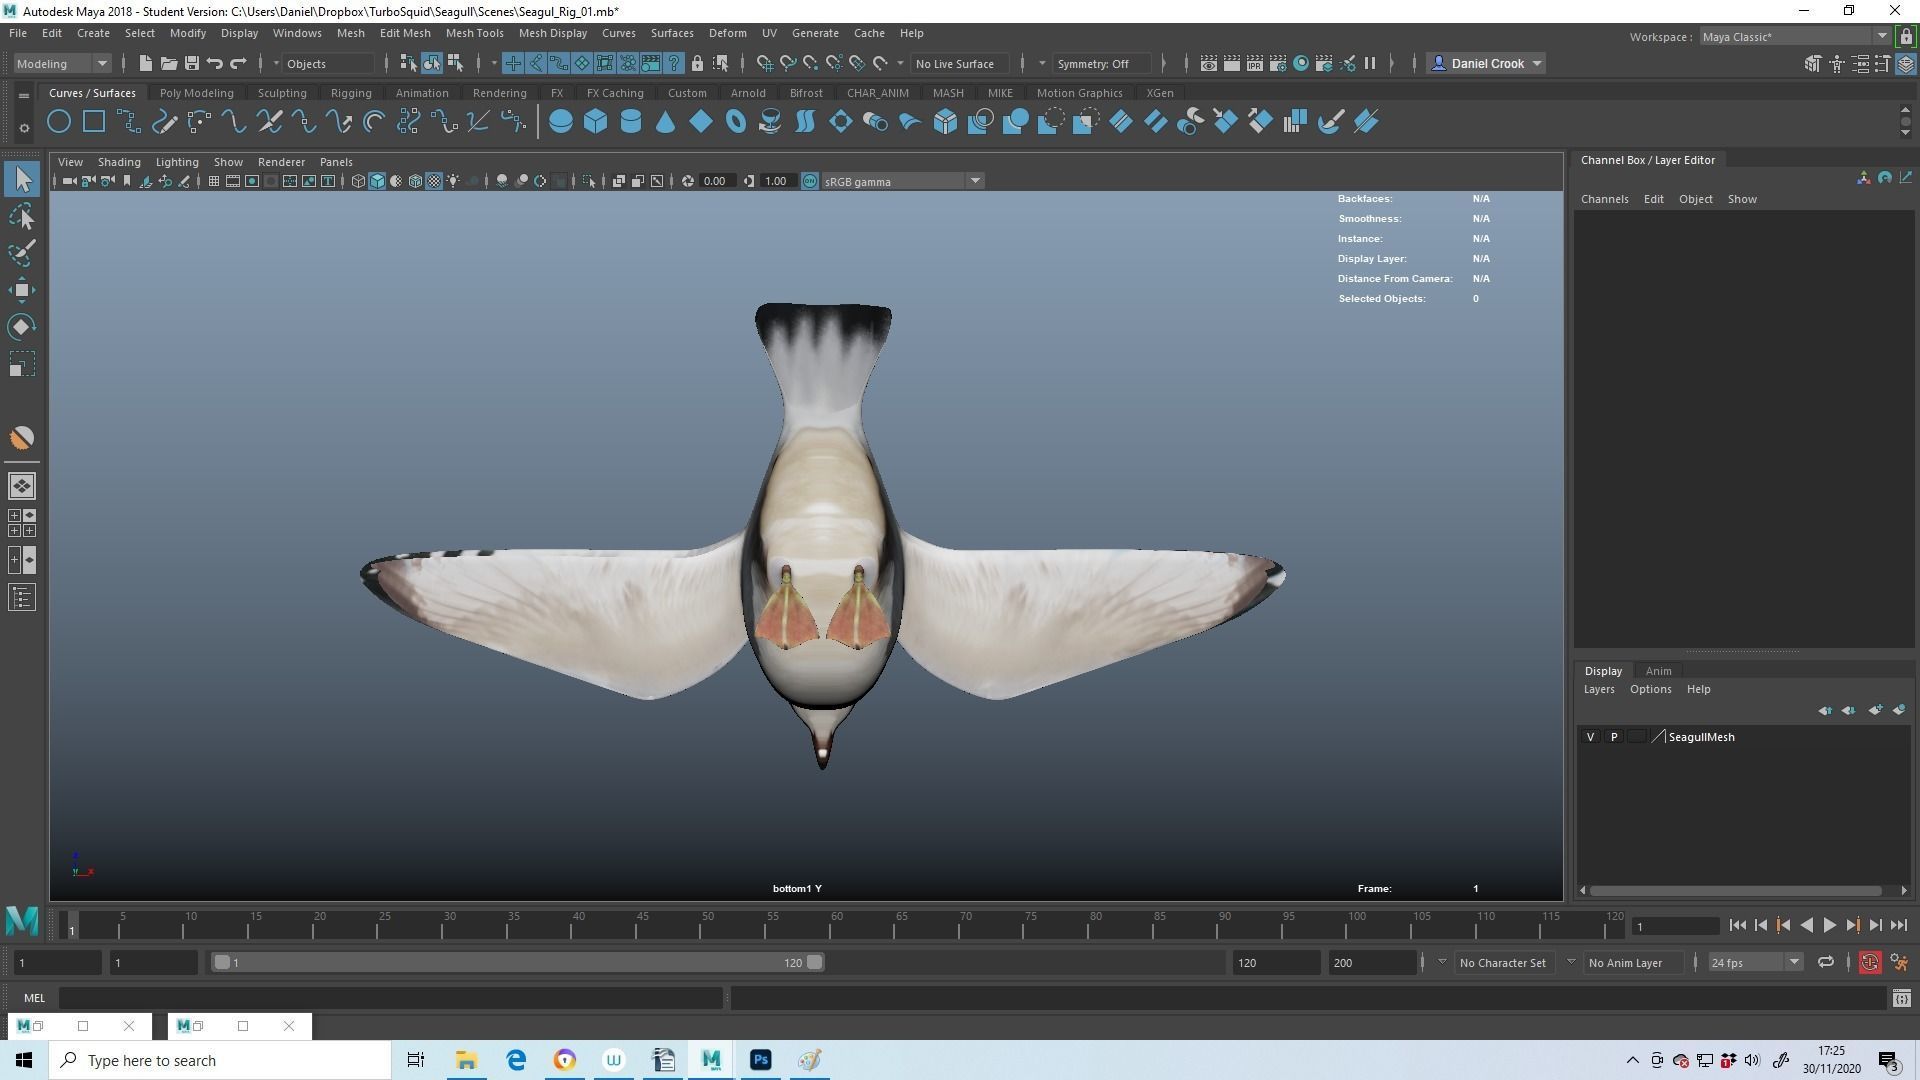Click the Open Scene folder icon

pyautogui.click(x=168, y=63)
